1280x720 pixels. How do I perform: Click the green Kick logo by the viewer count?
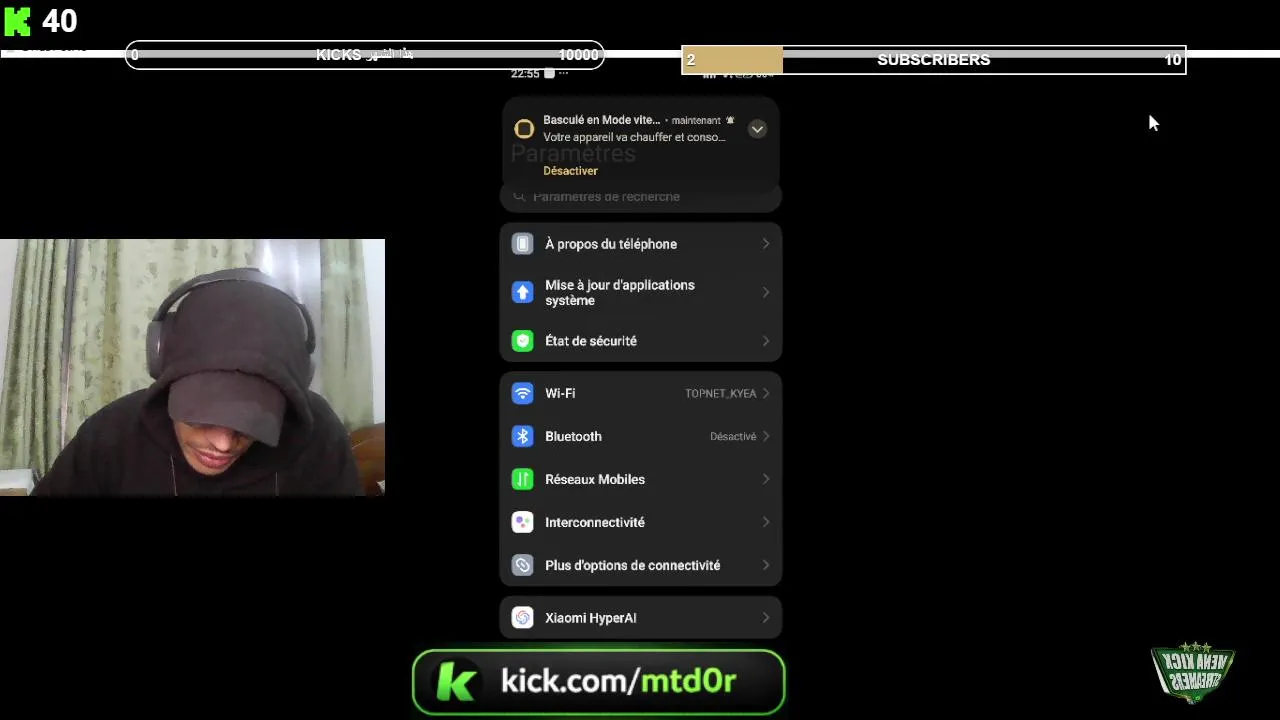(x=18, y=21)
